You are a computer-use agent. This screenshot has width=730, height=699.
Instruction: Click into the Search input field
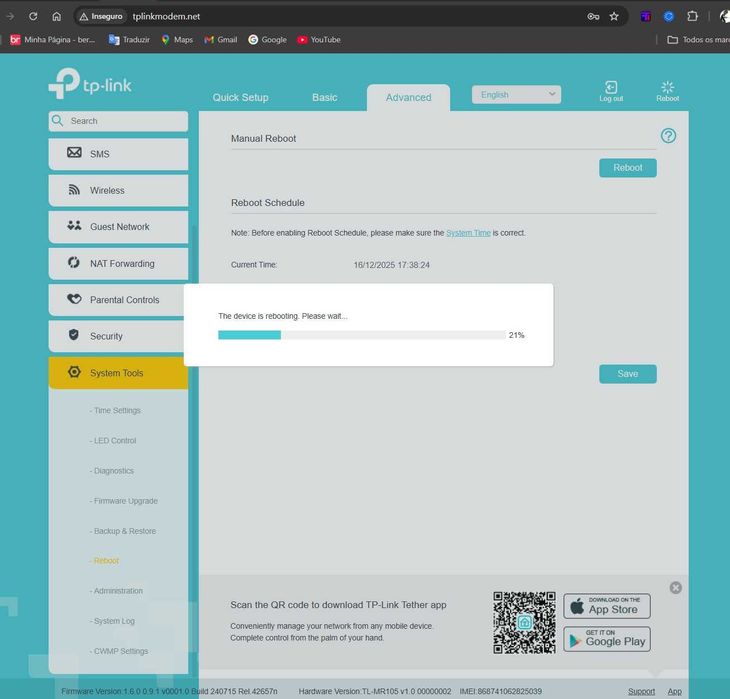(118, 121)
